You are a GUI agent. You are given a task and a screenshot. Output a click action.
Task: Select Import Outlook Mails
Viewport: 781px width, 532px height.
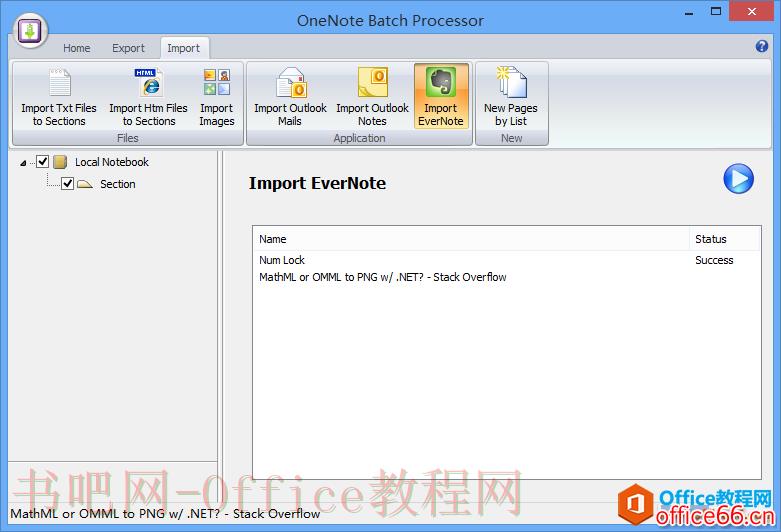290,97
